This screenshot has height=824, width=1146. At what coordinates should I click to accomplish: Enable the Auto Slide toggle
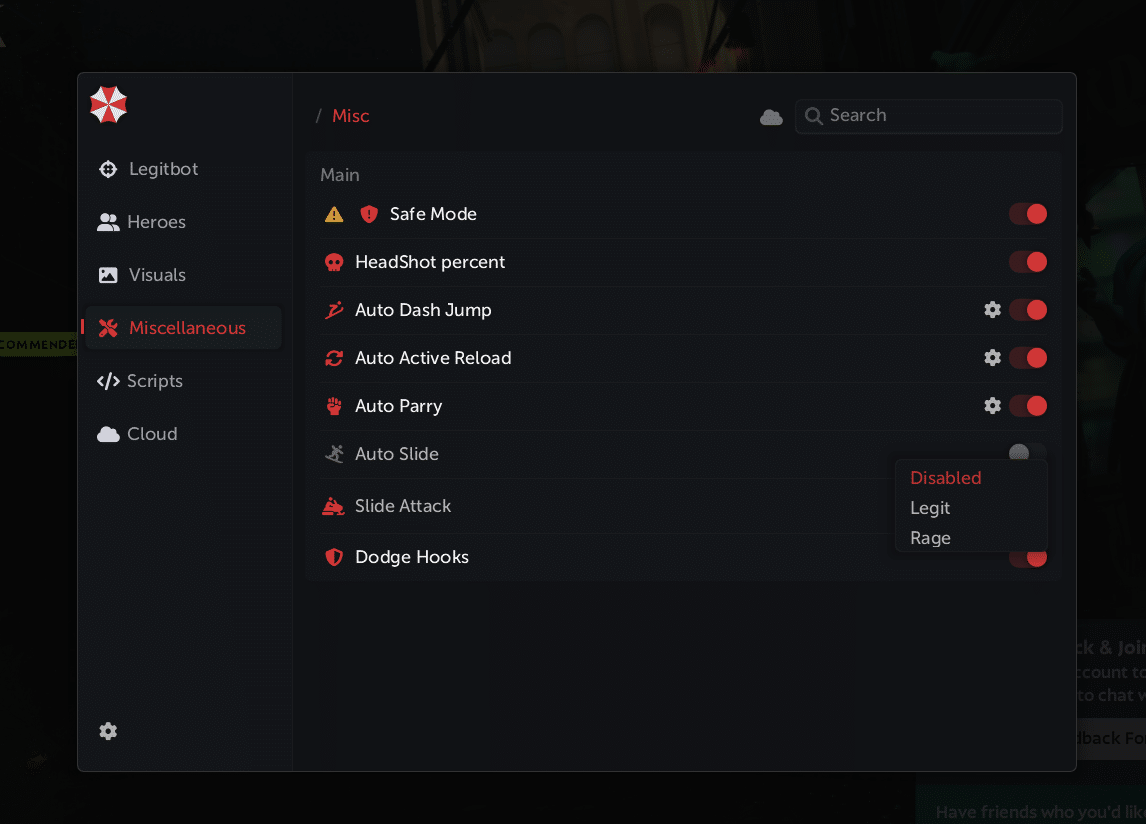pos(1027,453)
